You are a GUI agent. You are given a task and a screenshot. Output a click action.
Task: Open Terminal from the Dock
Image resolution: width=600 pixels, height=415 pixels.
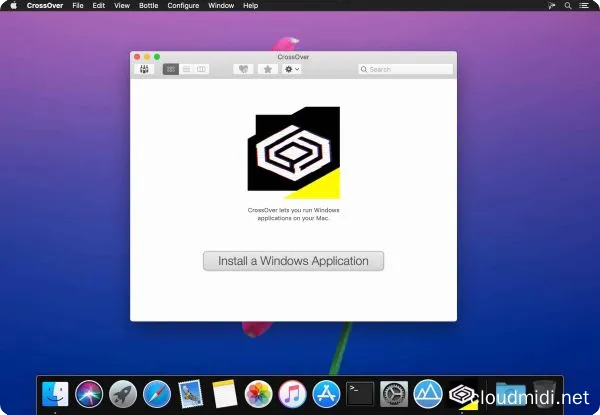click(x=360, y=394)
